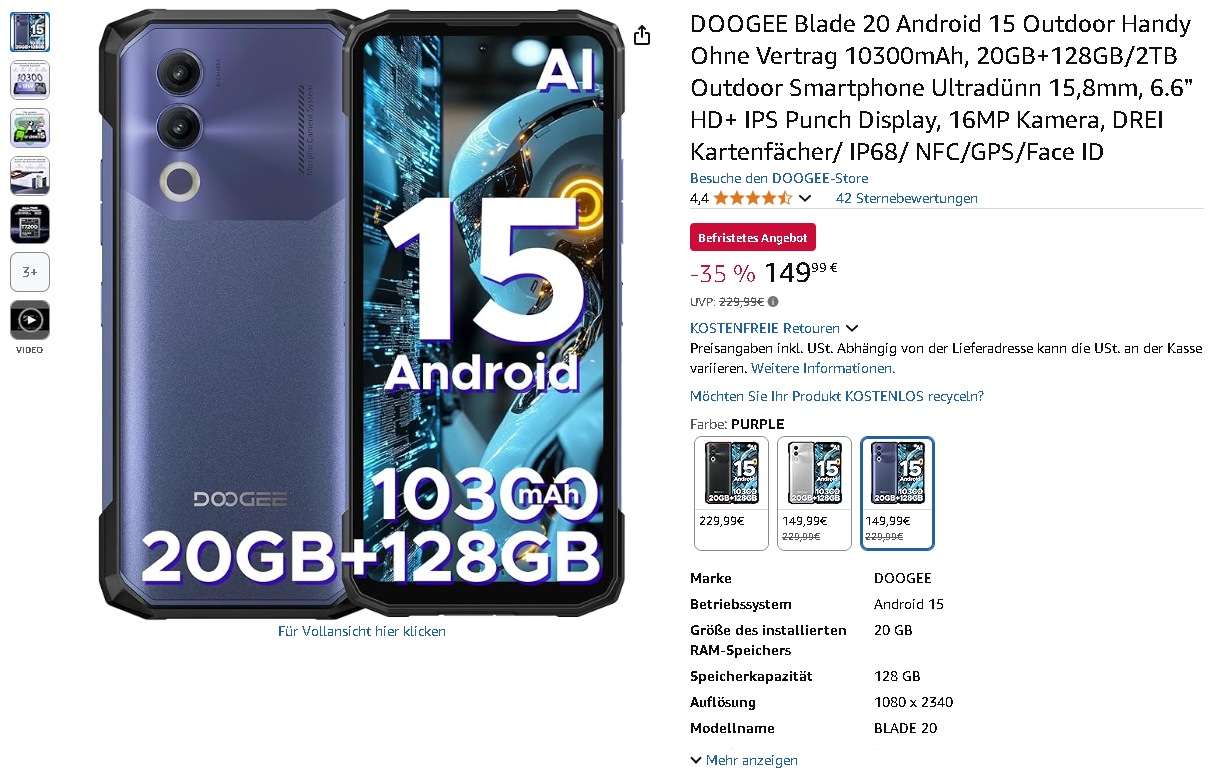1208x770 pixels.
Task: Click Für Vollansicht hier klicken
Action: 362,631
